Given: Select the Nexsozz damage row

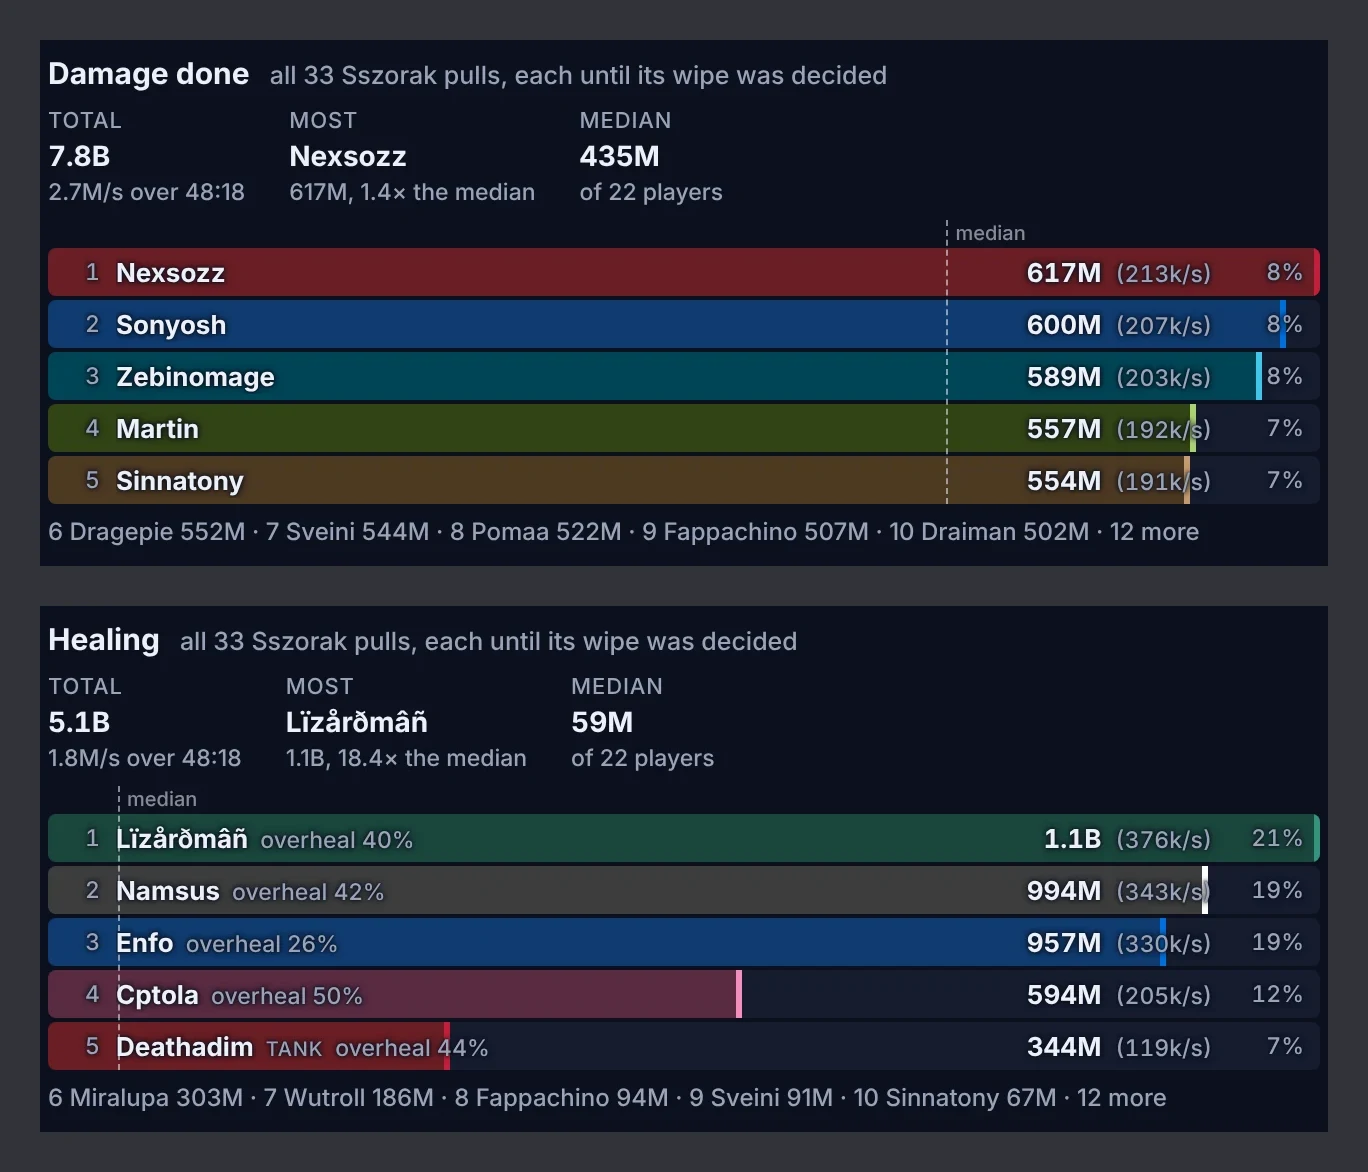Looking at the screenshot, I should tap(684, 272).
